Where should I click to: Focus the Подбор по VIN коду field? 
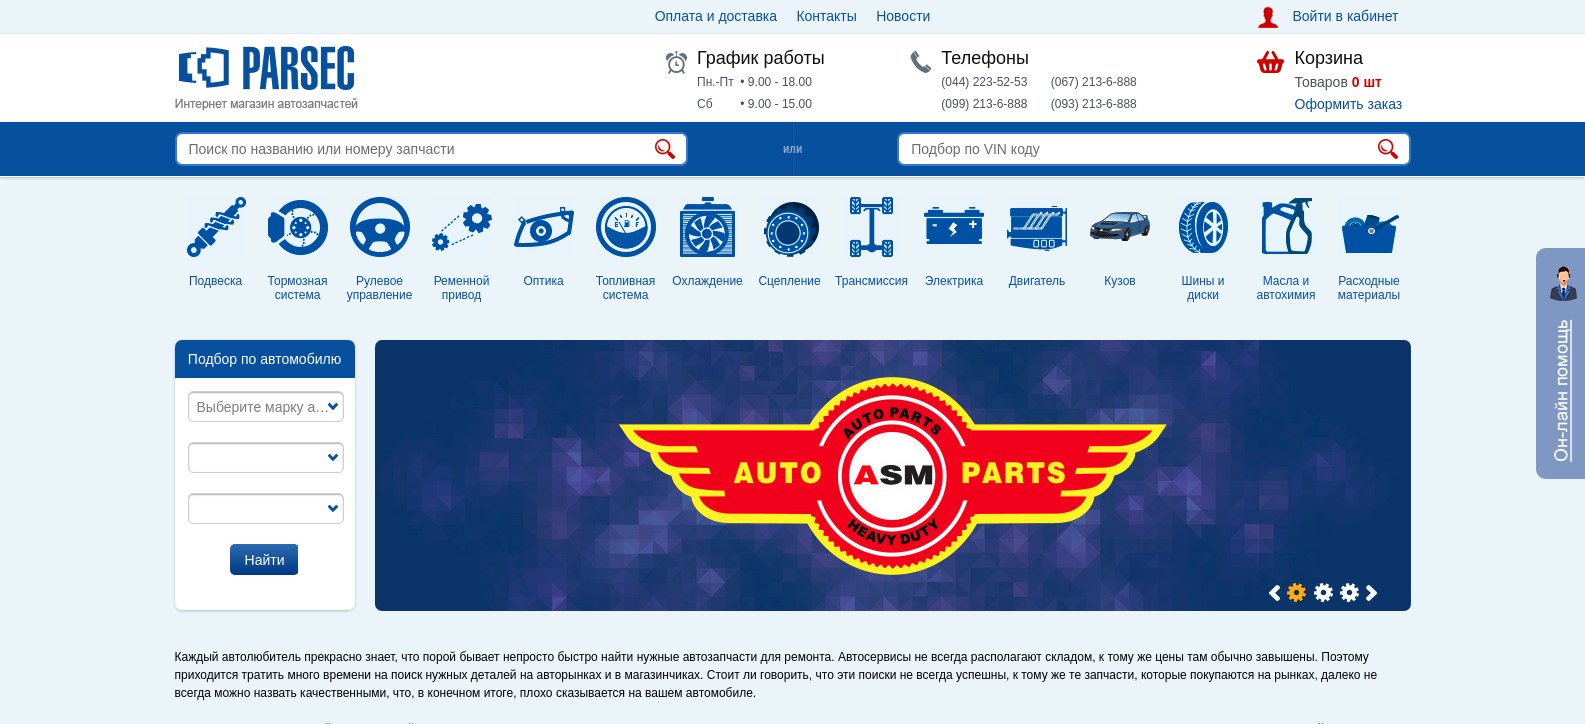[1154, 149]
